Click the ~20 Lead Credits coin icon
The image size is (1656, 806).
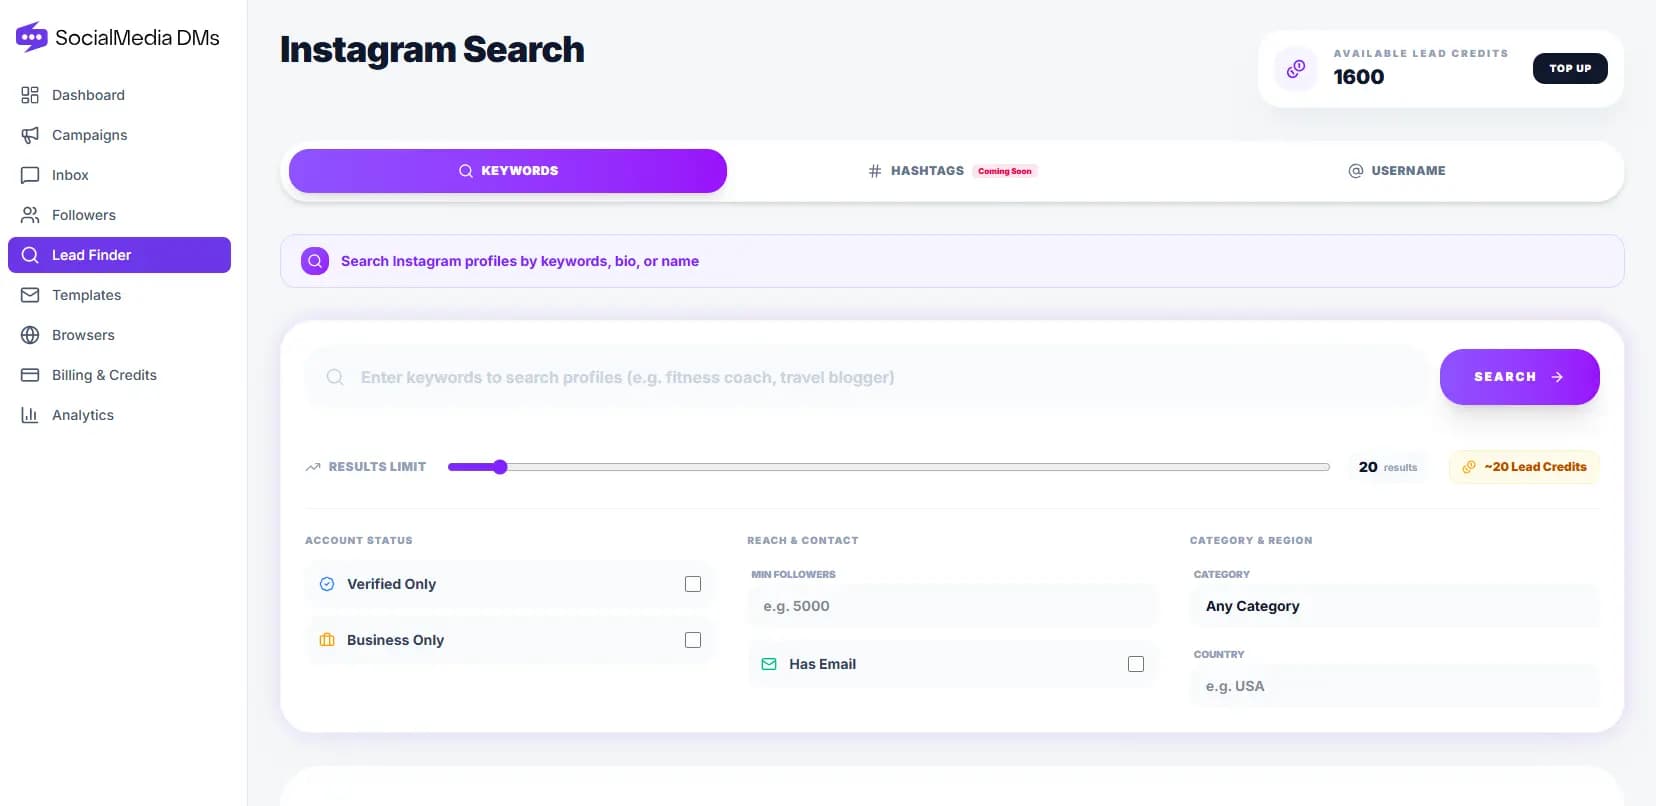pos(1469,467)
